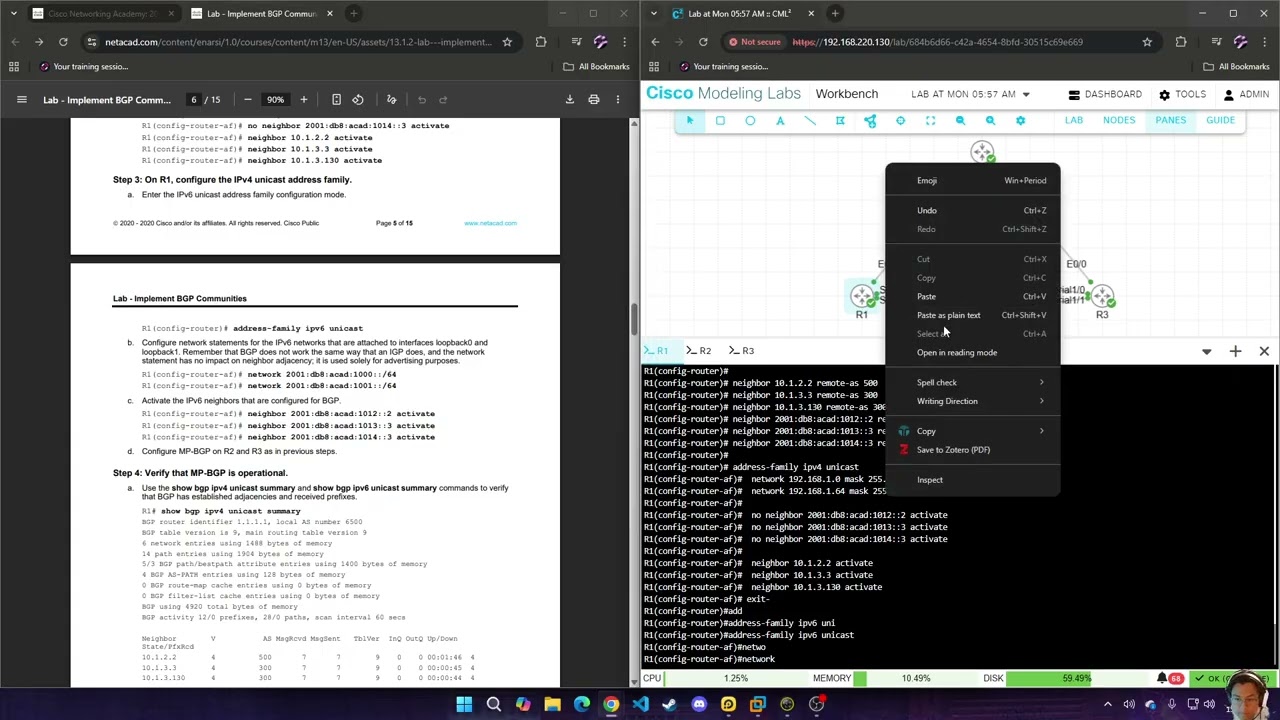Click the draw annotation icon in PDF toolbar
This screenshot has width=1280, height=720.
click(x=392, y=99)
